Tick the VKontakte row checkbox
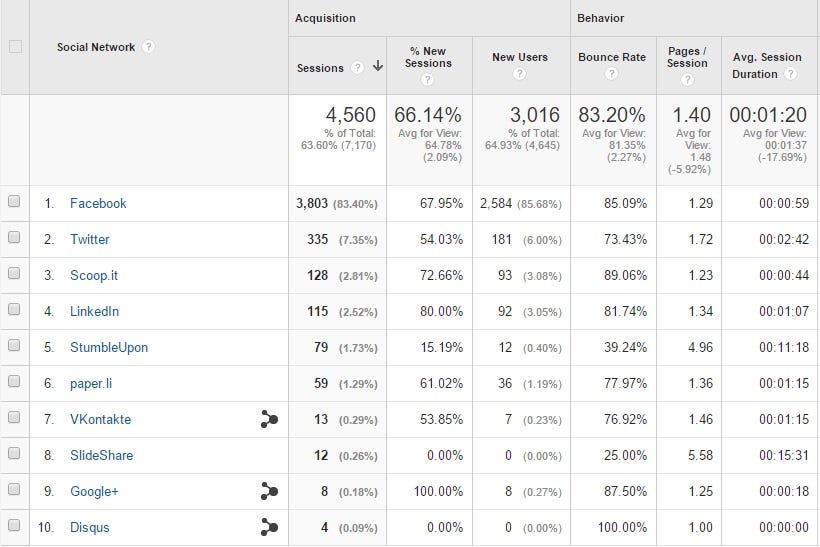 click(x=14, y=417)
